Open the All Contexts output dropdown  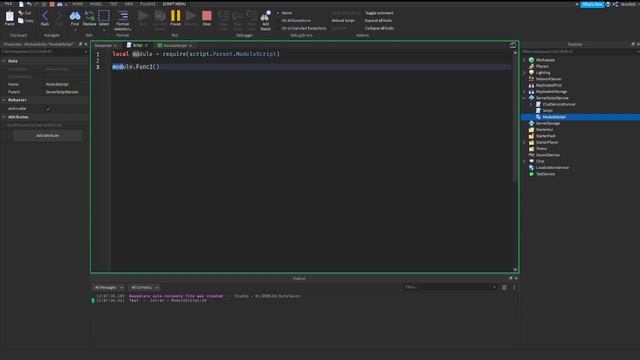point(144,287)
